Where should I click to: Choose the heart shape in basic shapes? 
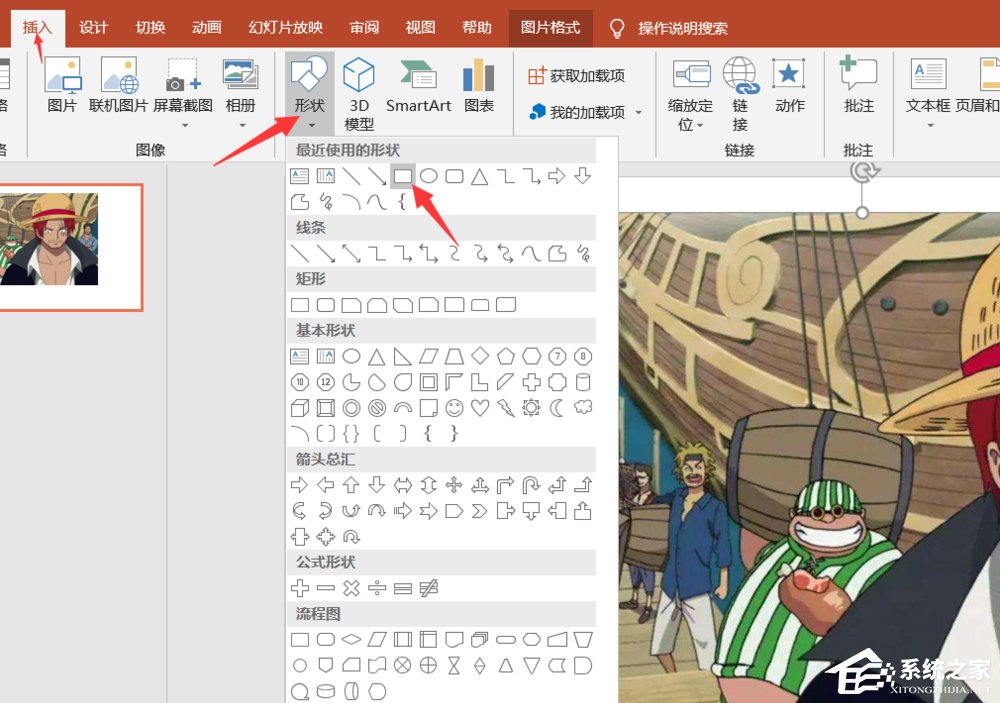[480, 408]
